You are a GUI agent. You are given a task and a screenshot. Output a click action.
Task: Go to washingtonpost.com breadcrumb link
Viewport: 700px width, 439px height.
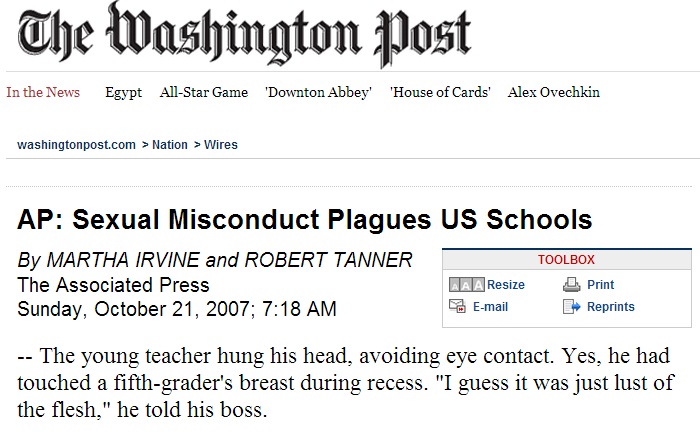point(76,145)
